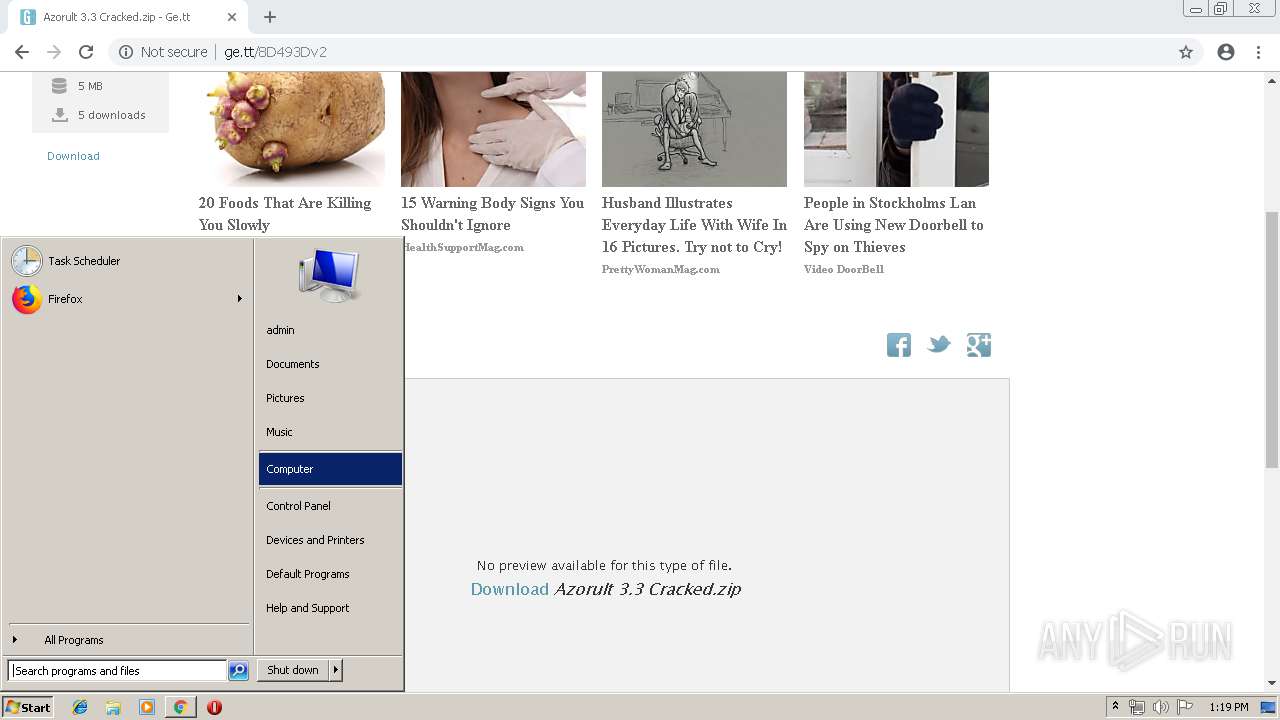Click the sprouting potato ad thumbnail
The image size is (1280, 720).
coord(292,129)
